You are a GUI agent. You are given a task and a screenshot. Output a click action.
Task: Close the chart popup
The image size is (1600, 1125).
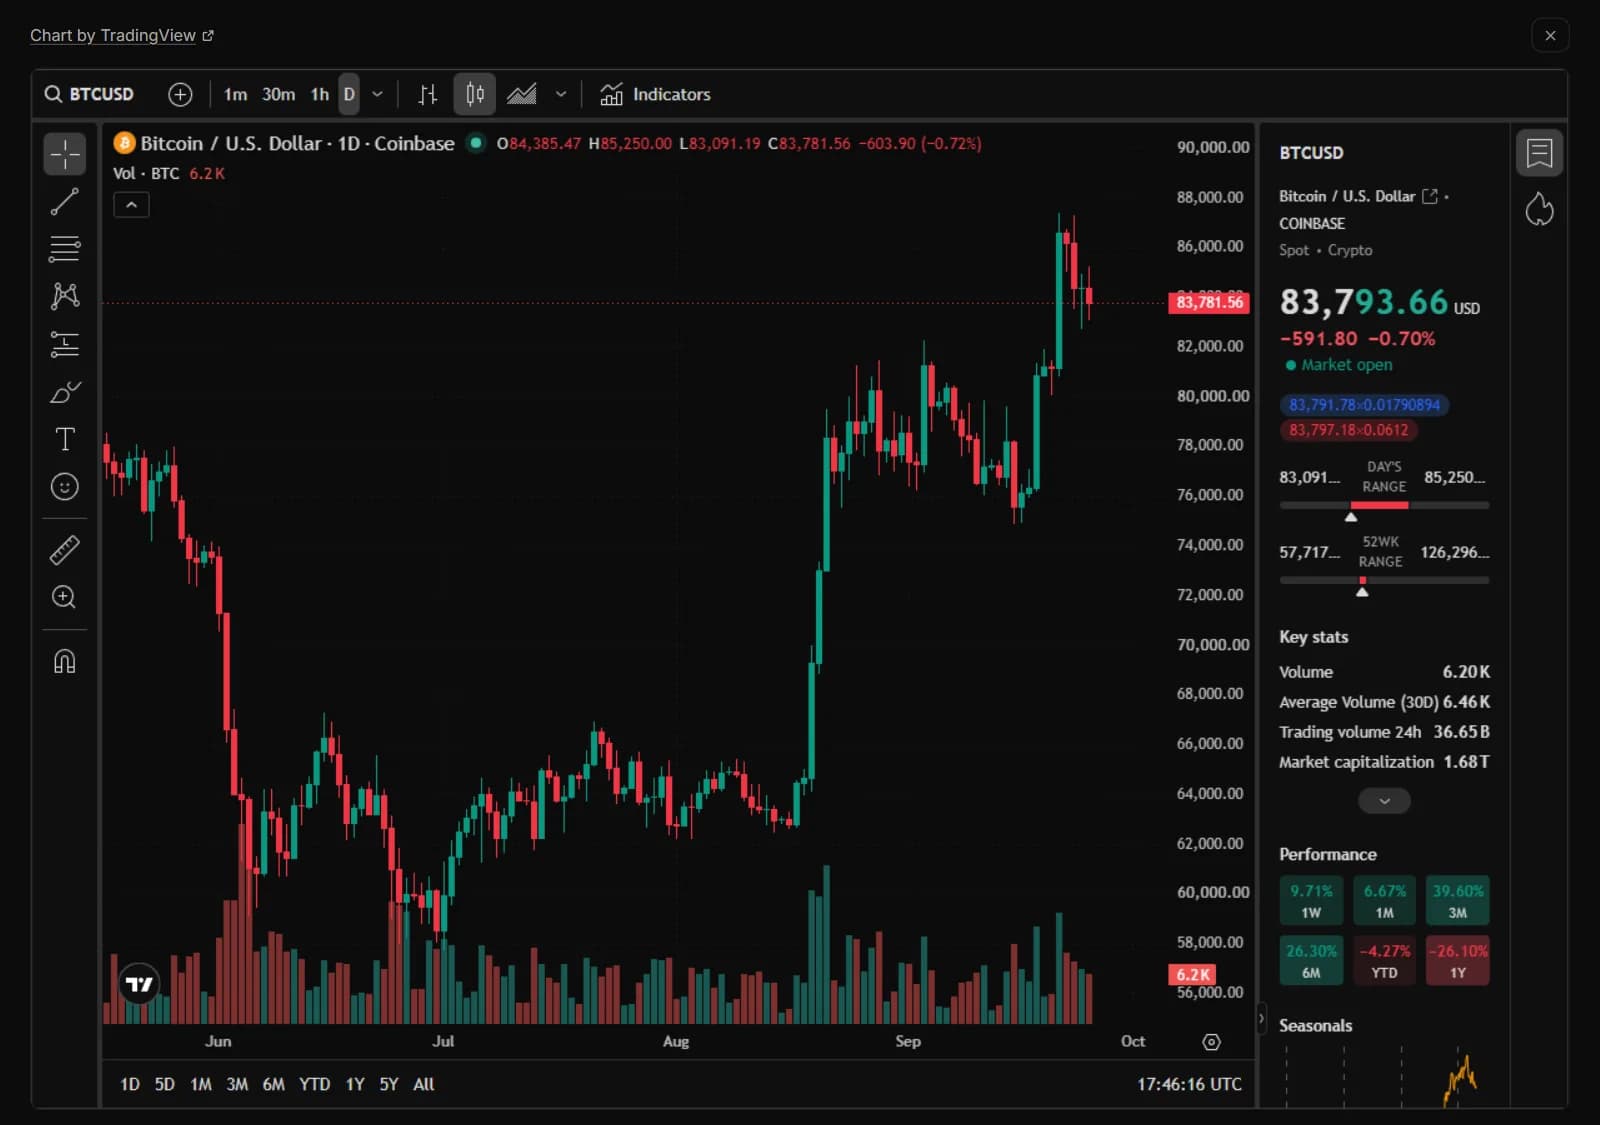pos(1550,35)
